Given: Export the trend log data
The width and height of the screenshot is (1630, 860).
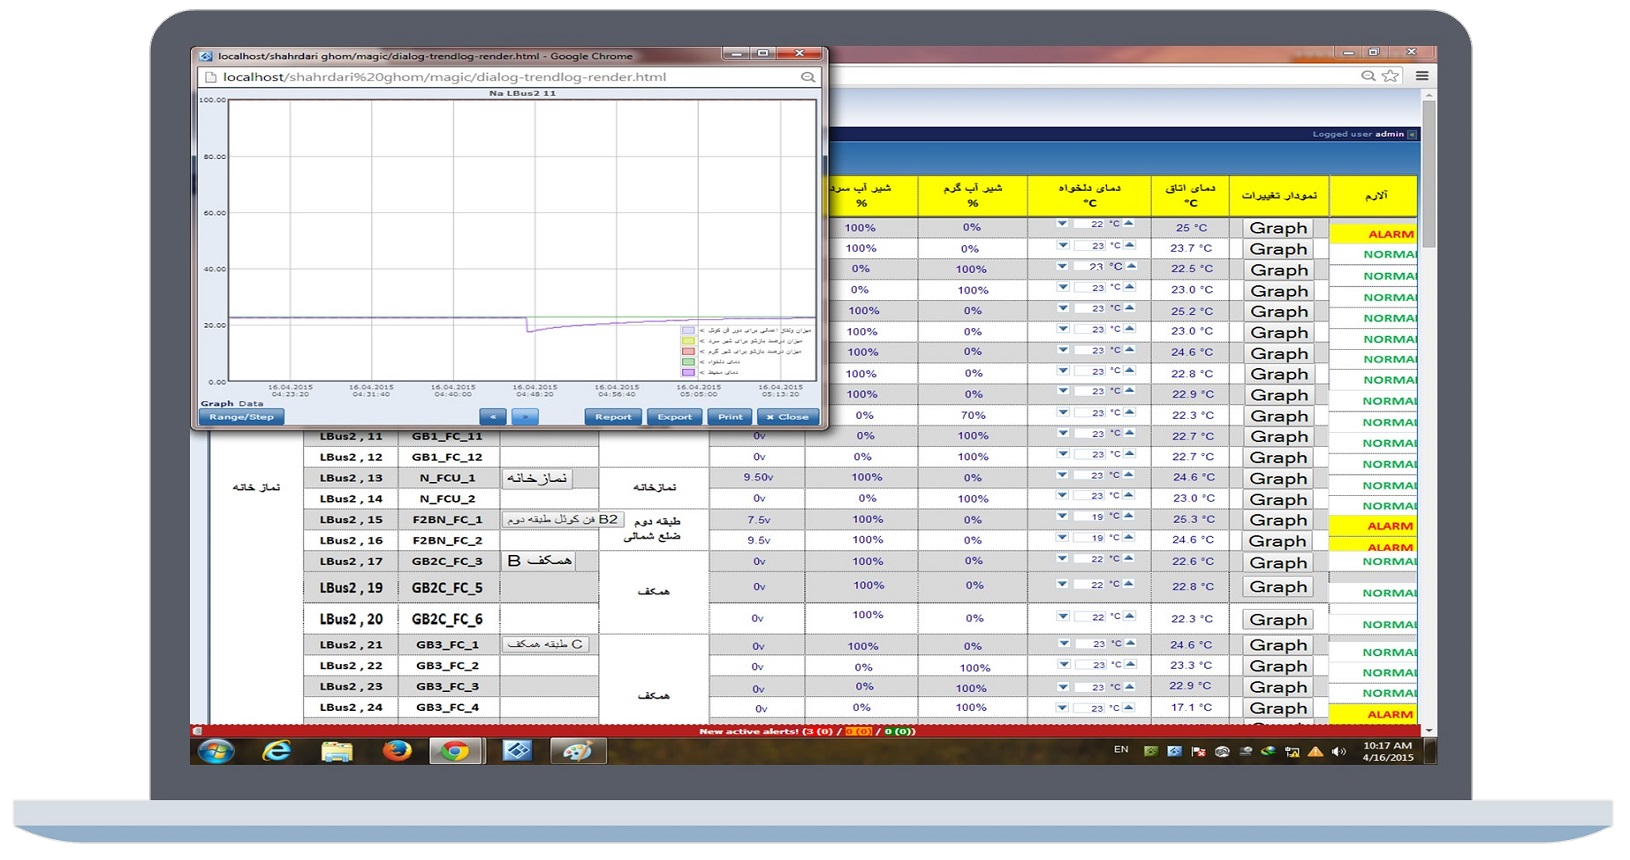Looking at the screenshot, I should pos(674,417).
